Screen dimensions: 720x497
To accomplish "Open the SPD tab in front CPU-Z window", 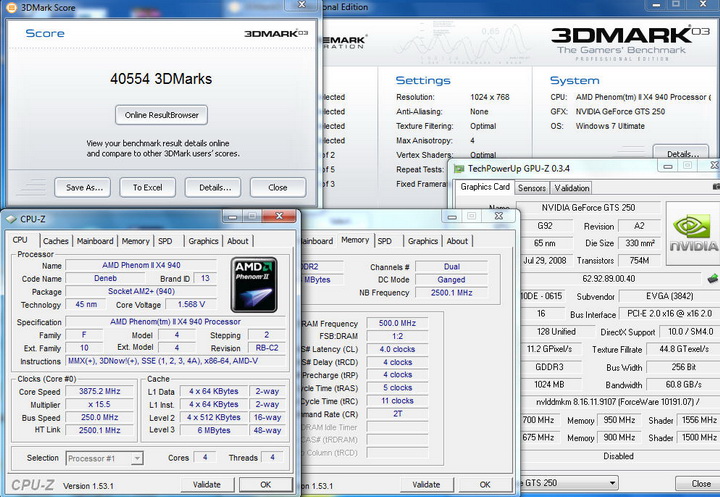I will coord(165,241).
